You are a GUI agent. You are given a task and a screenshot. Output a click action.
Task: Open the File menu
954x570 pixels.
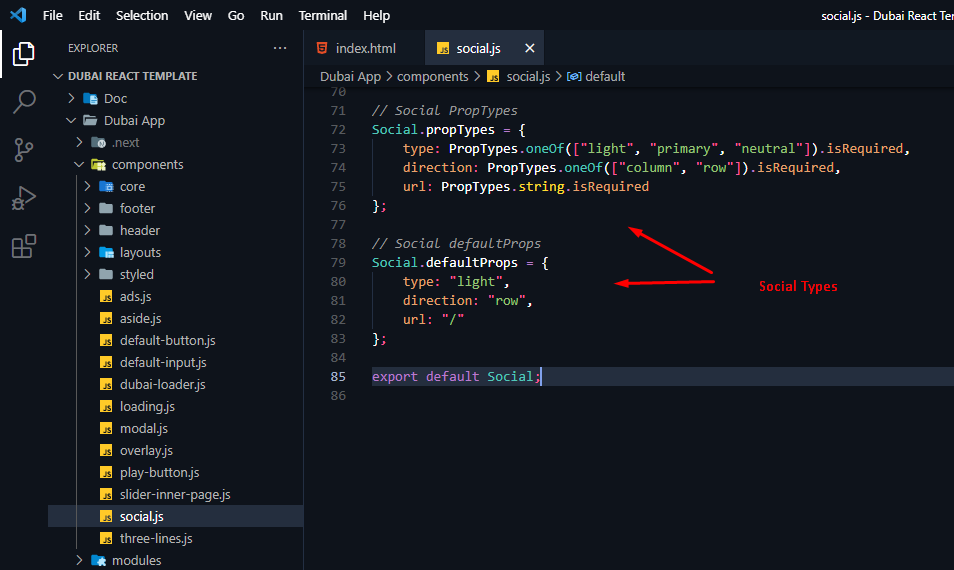(x=52, y=15)
